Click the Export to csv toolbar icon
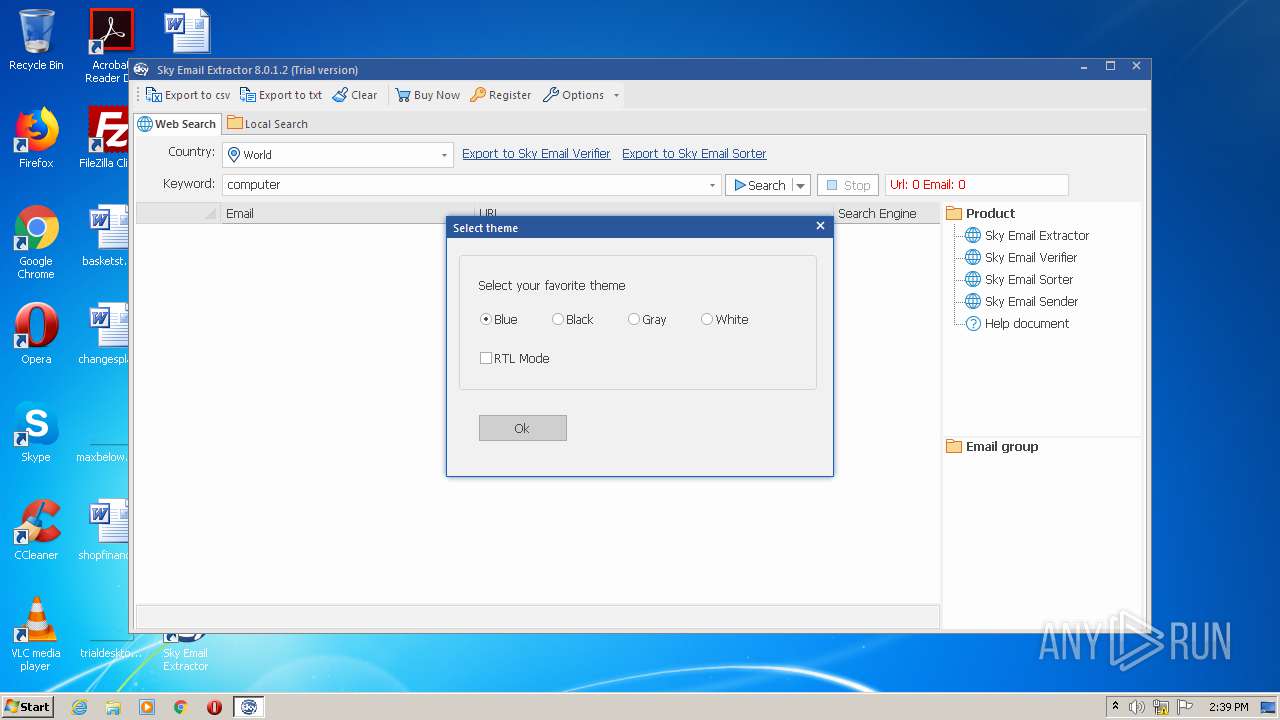Image resolution: width=1280 pixels, height=720 pixels. click(x=154, y=95)
